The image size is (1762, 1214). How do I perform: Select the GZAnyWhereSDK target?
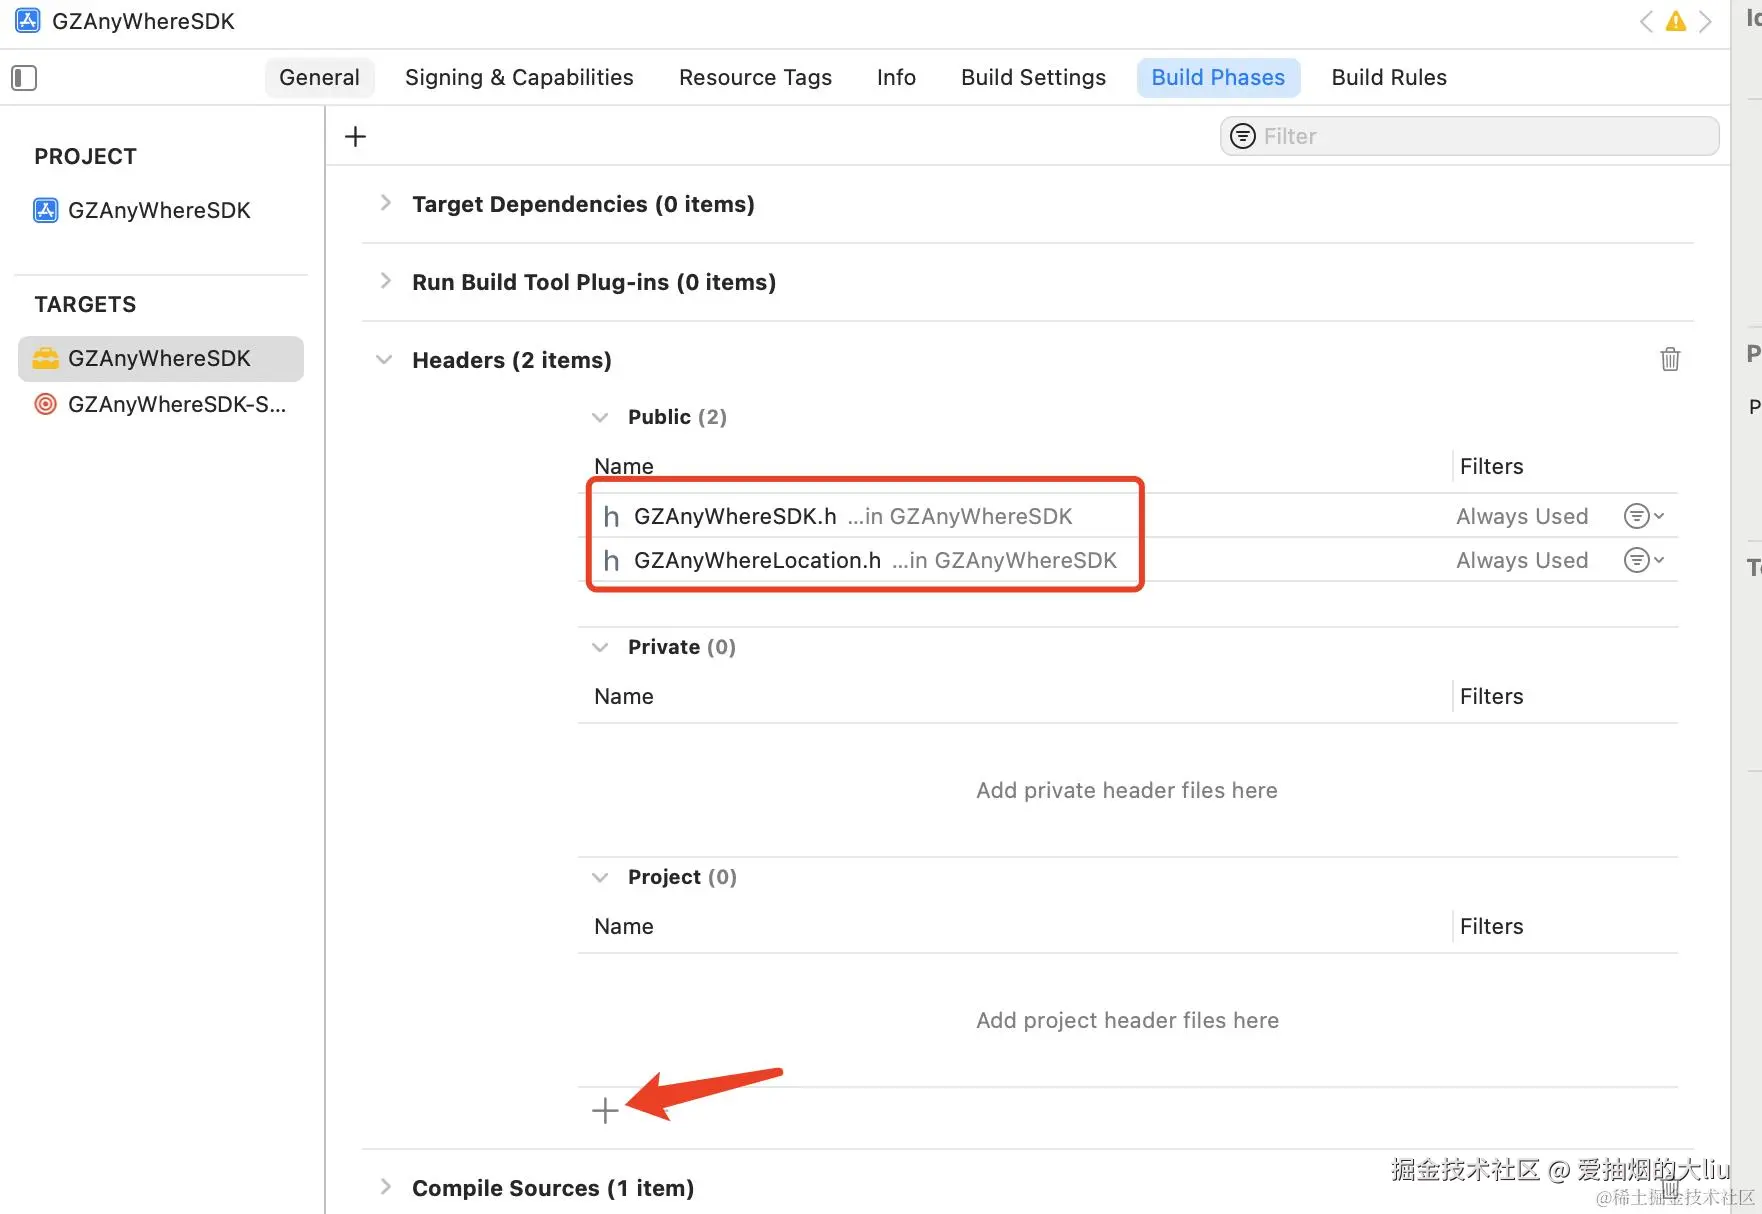(x=160, y=358)
